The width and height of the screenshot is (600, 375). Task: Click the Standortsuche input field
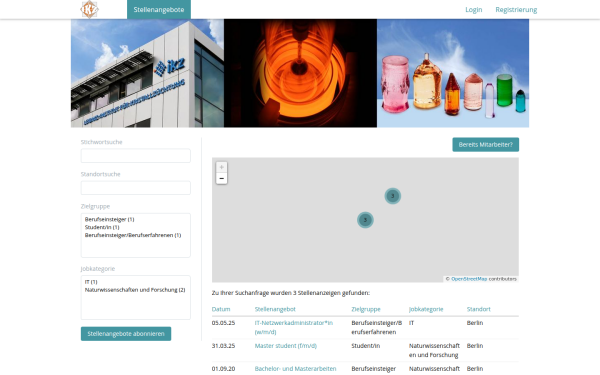click(135, 188)
